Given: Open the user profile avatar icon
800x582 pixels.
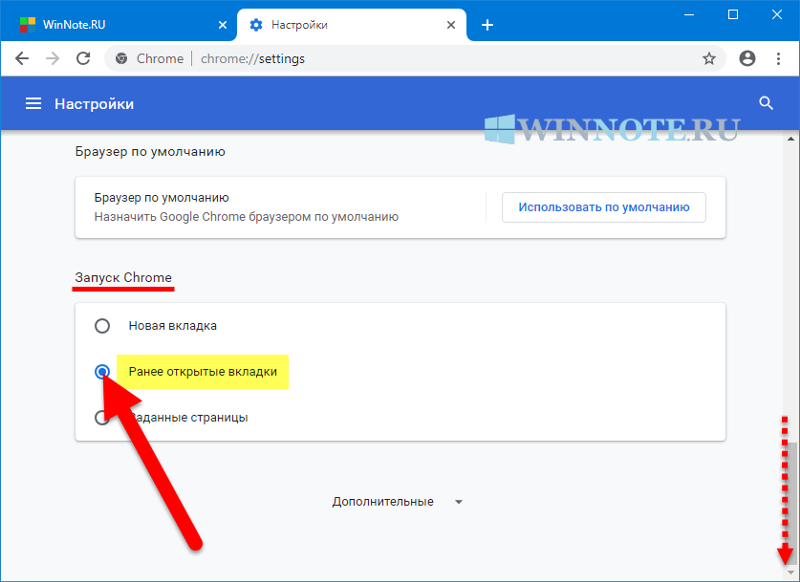Looking at the screenshot, I should 746,59.
